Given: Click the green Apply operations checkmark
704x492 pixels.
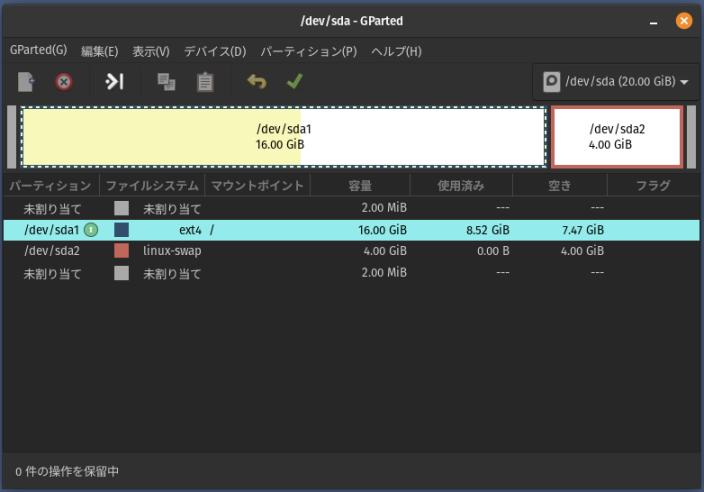Looking at the screenshot, I should pyautogui.click(x=295, y=81).
